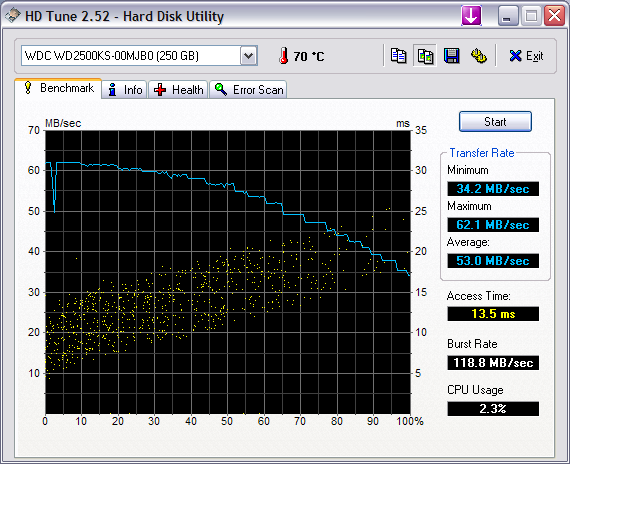The width and height of the screenshot is (640, 512).
Task: Open the Info tab
Action: coord(125,90)
